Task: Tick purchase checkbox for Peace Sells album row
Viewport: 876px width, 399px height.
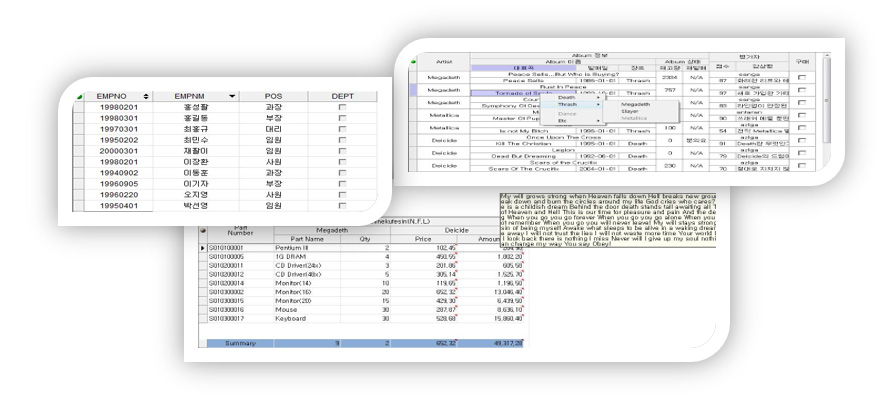Action: [802, 78]
